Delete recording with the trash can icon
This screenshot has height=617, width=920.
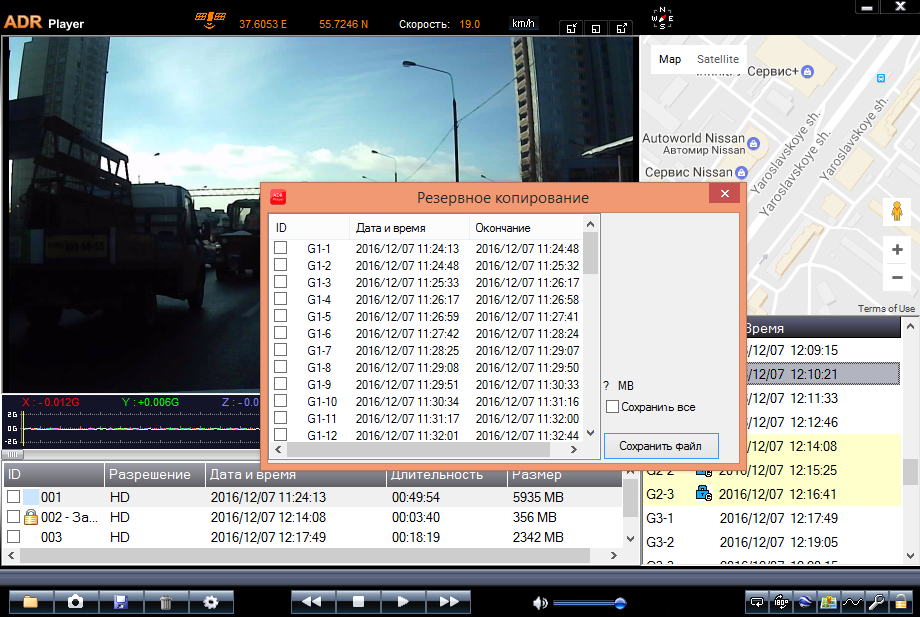pos(165,602)
